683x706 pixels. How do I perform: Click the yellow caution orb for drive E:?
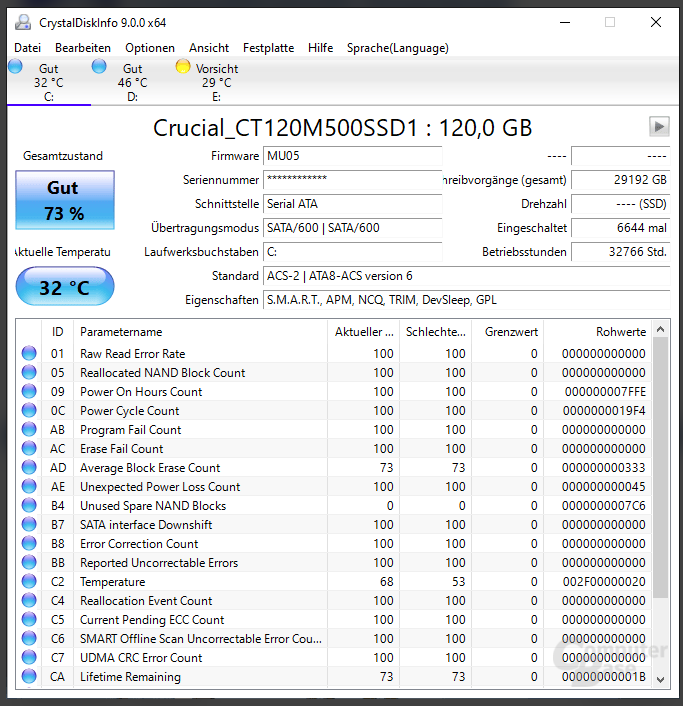tap(183, 66)
